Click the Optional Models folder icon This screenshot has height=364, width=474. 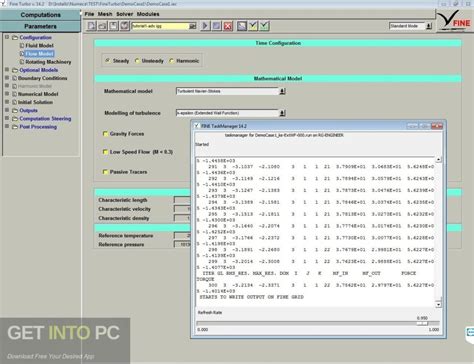click(15, 70)
